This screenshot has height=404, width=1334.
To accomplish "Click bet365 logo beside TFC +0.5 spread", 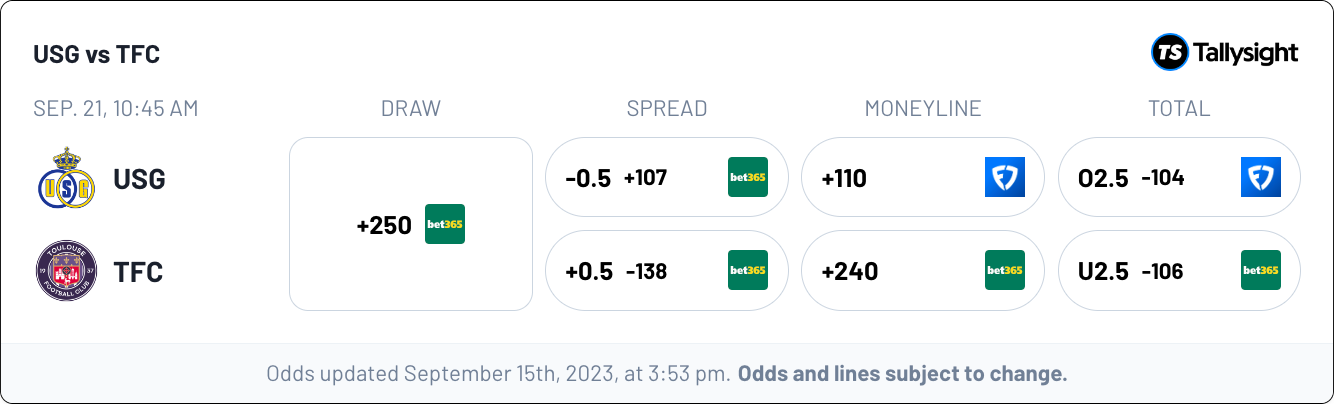I will click(x=748, y=270).
